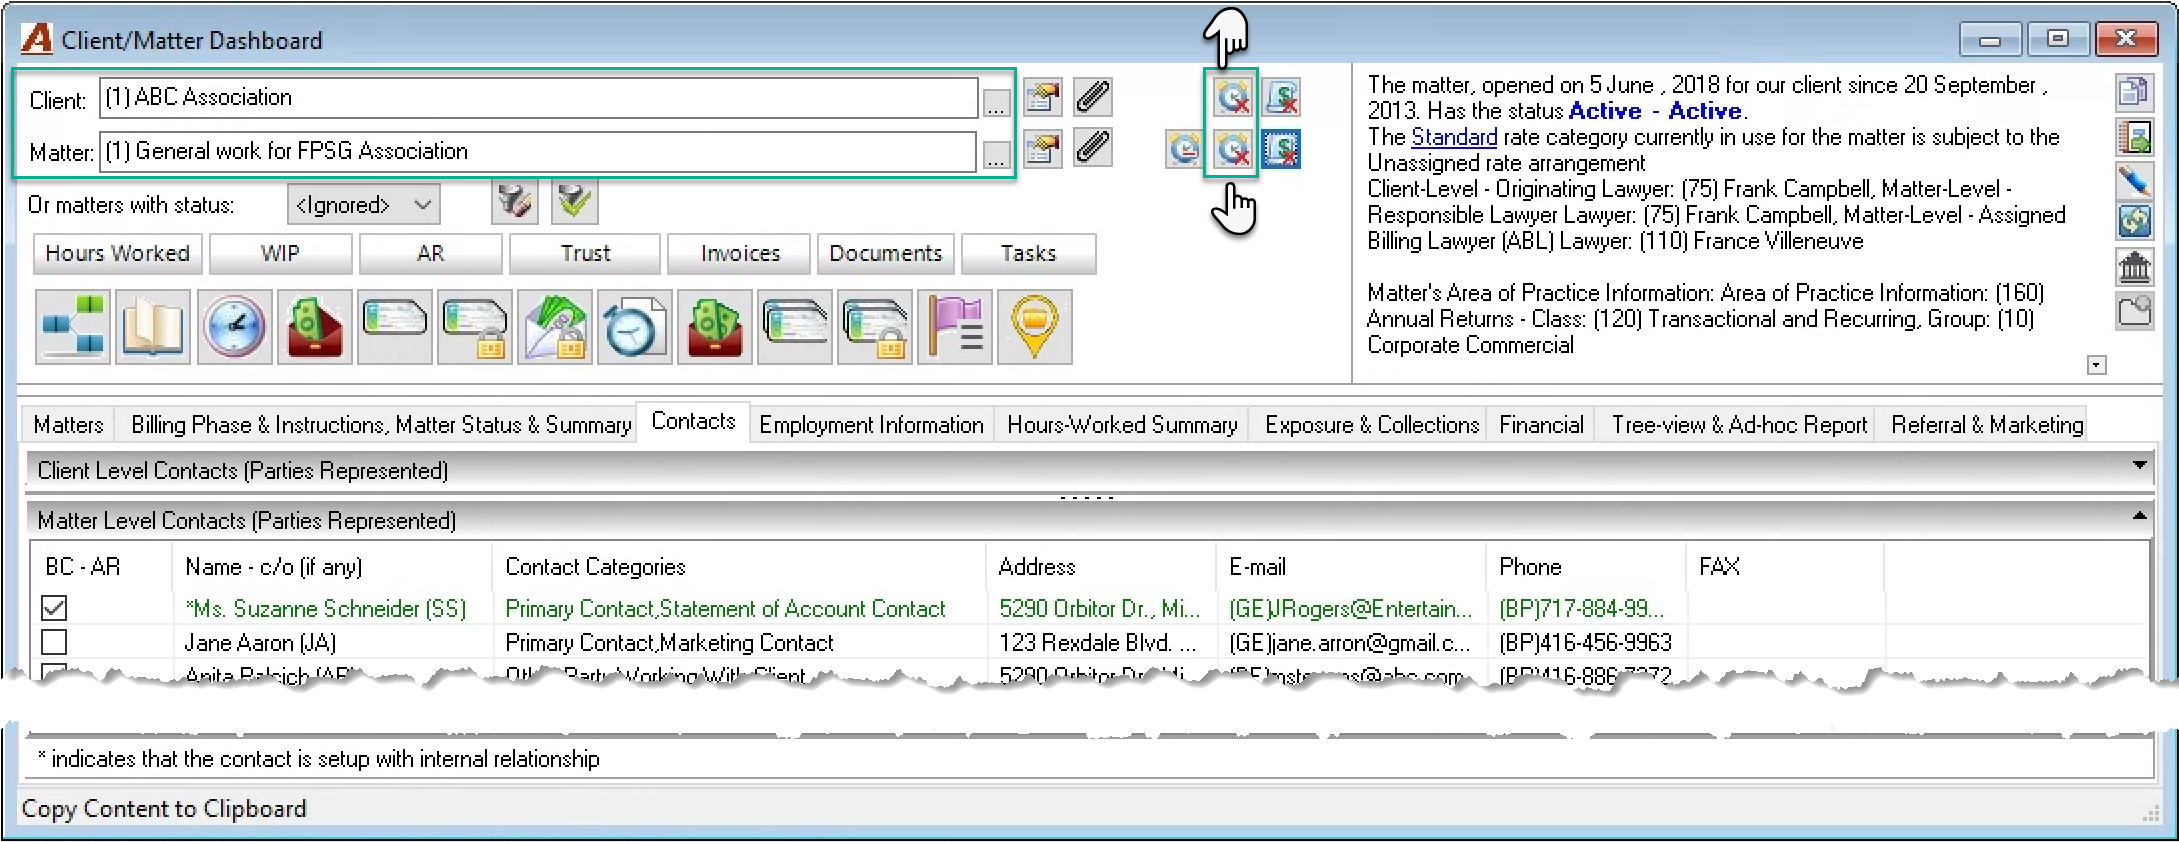Click the Trust button

point(585,253)
